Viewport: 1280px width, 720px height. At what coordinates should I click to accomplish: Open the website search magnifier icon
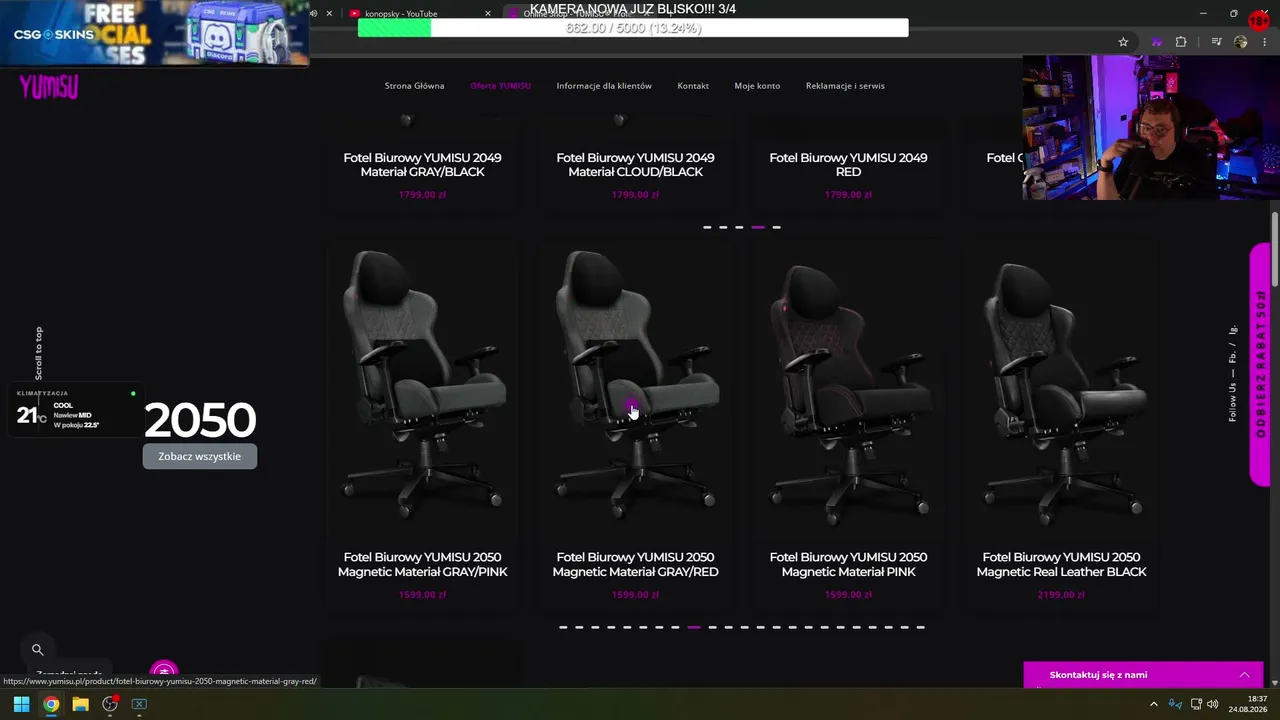(37, 649)
